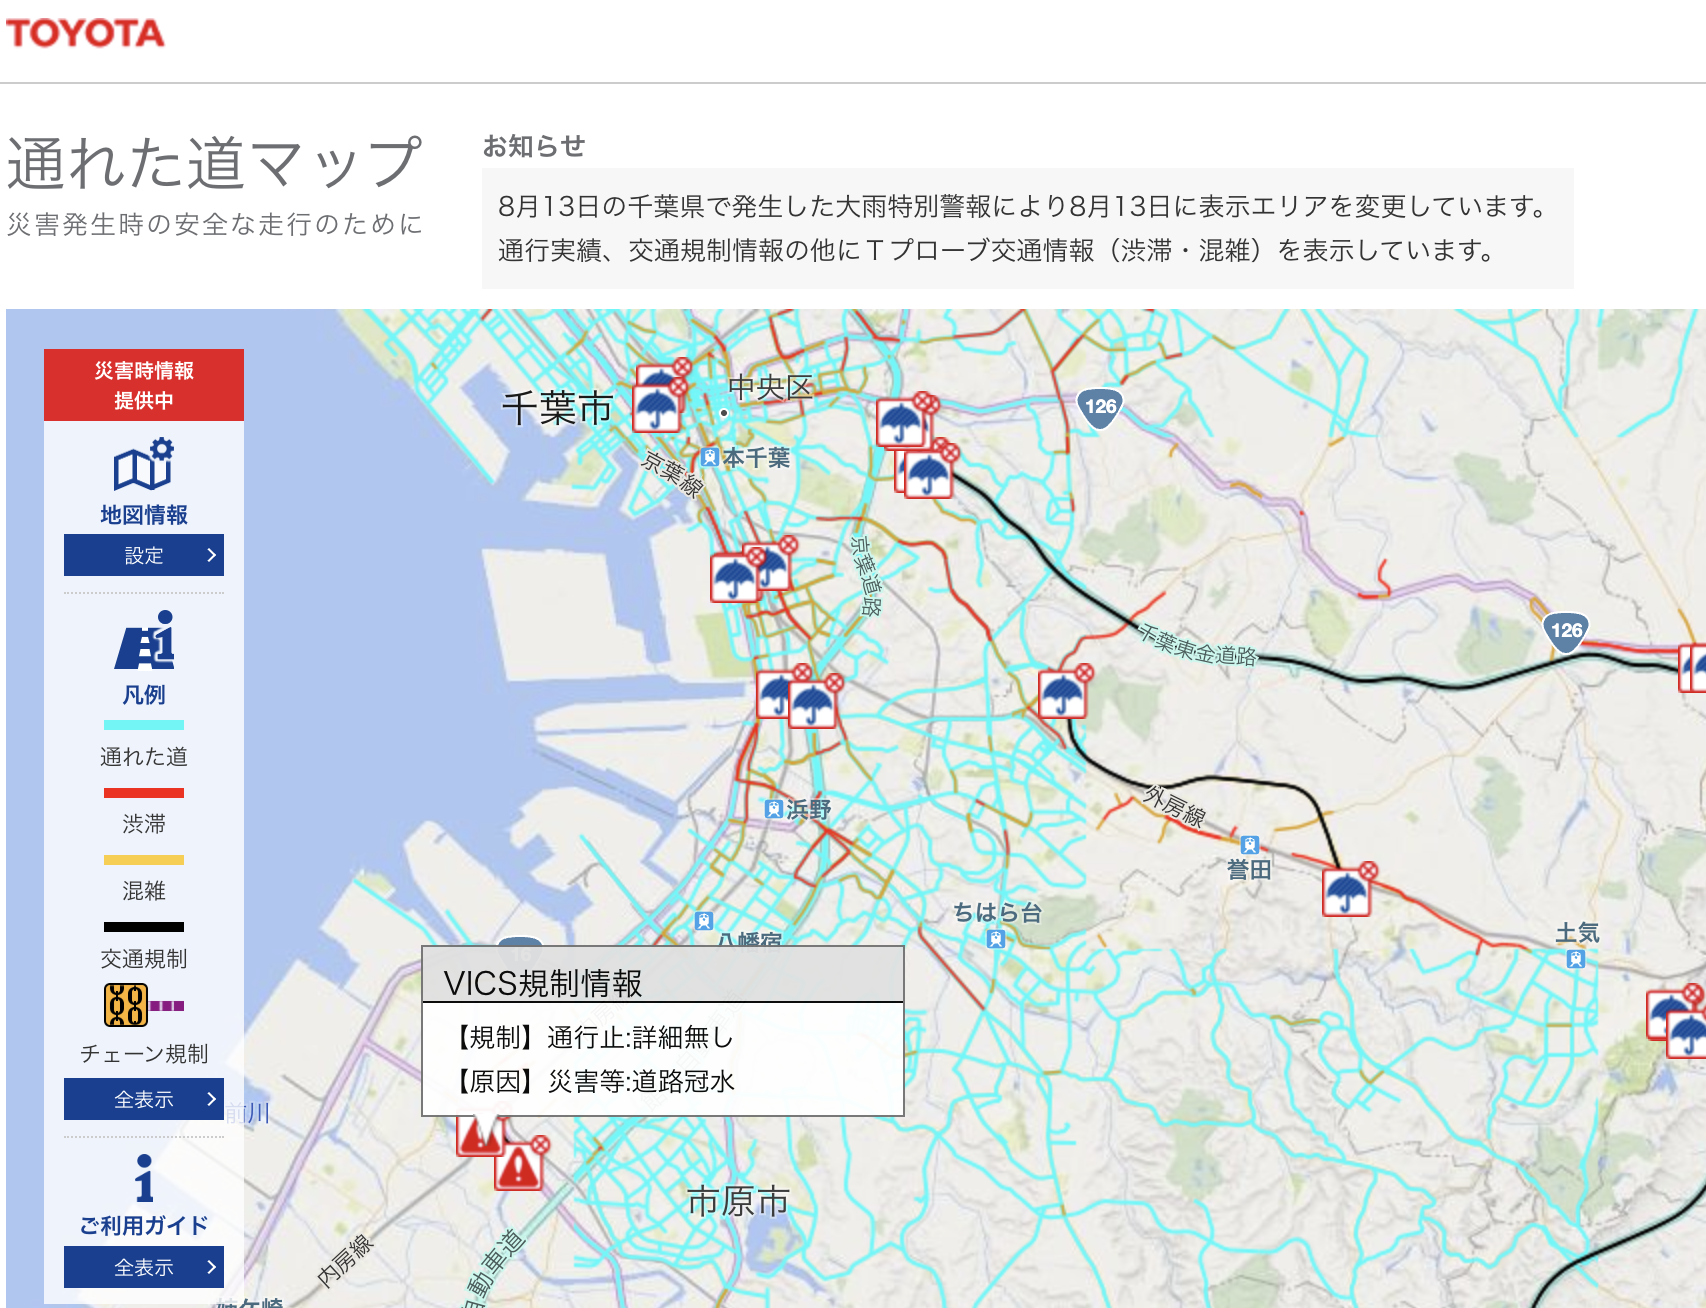1706x1308 pixels.
Task: Select the 凡例 legend icon
Action: [x=144, y=640]
